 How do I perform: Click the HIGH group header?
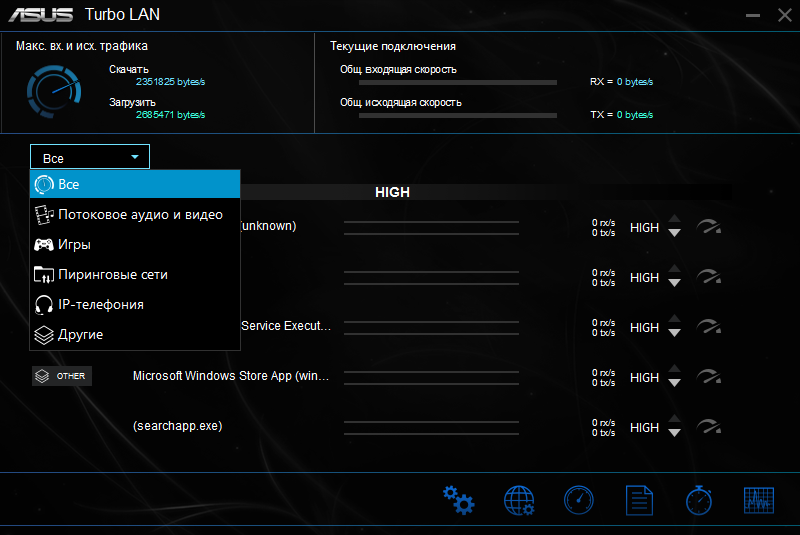(x=392, y=192)
